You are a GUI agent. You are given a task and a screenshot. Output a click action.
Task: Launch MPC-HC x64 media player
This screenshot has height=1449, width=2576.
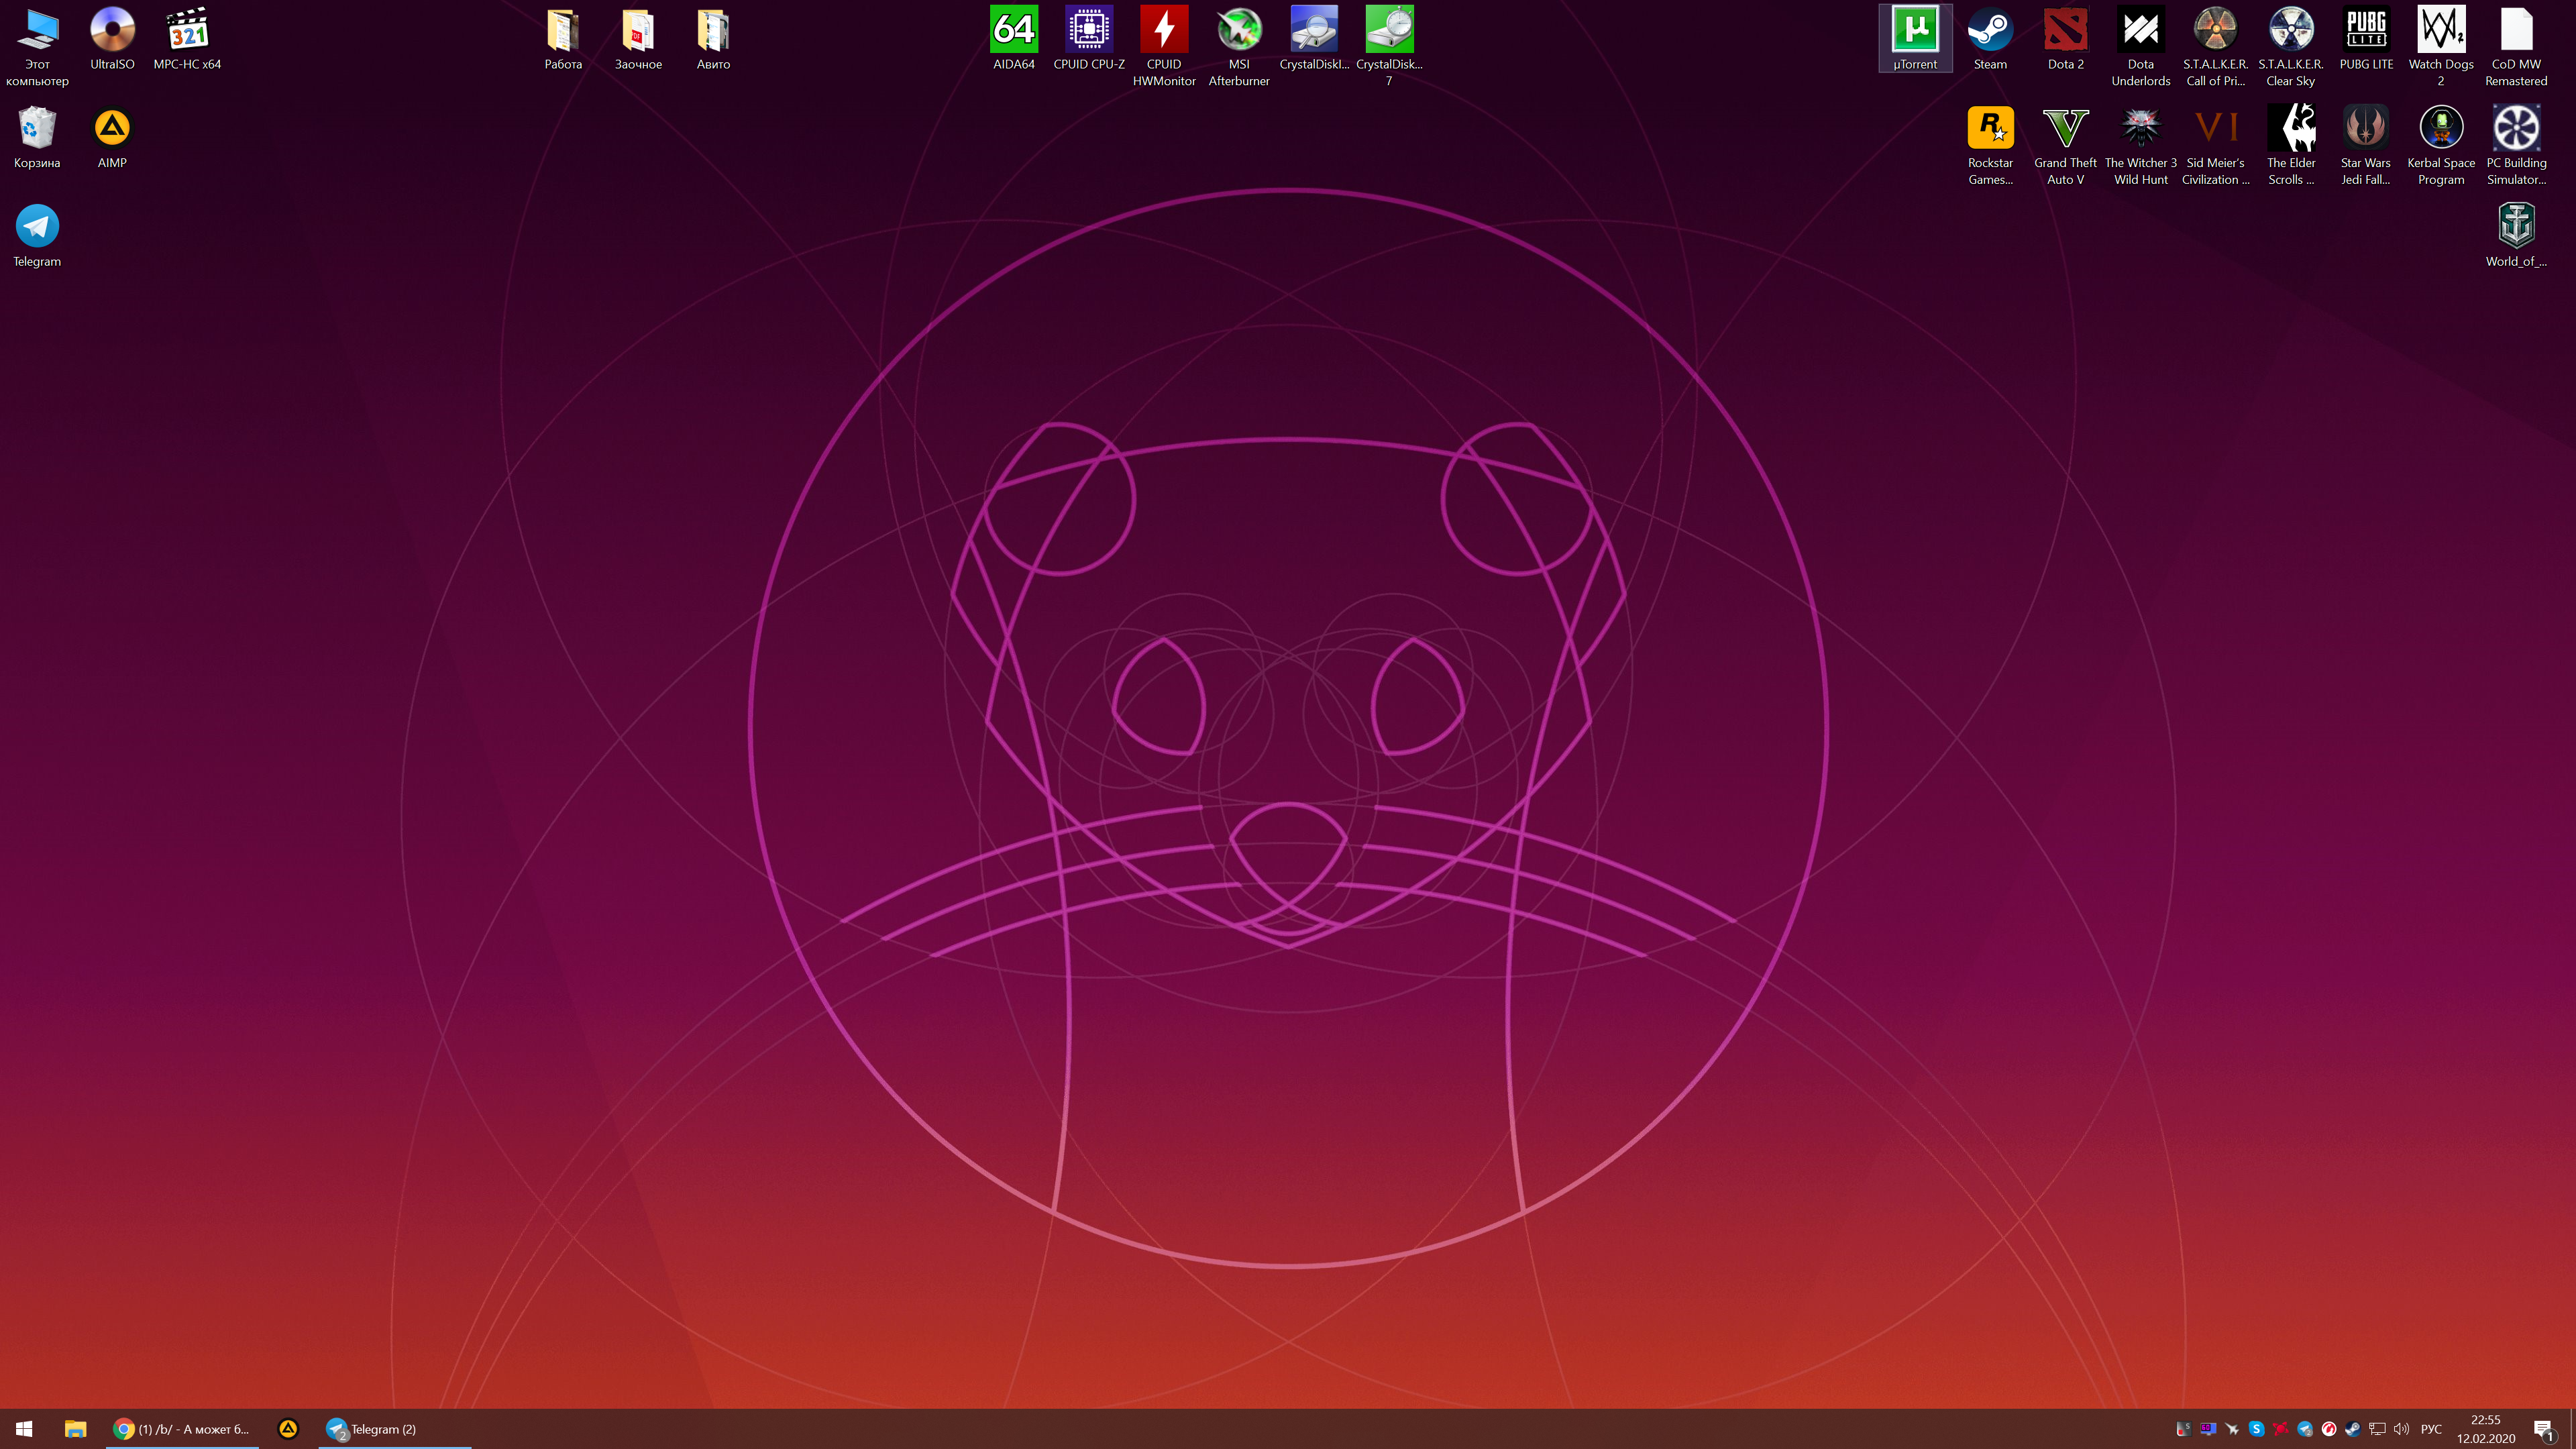tap(187, 38)
